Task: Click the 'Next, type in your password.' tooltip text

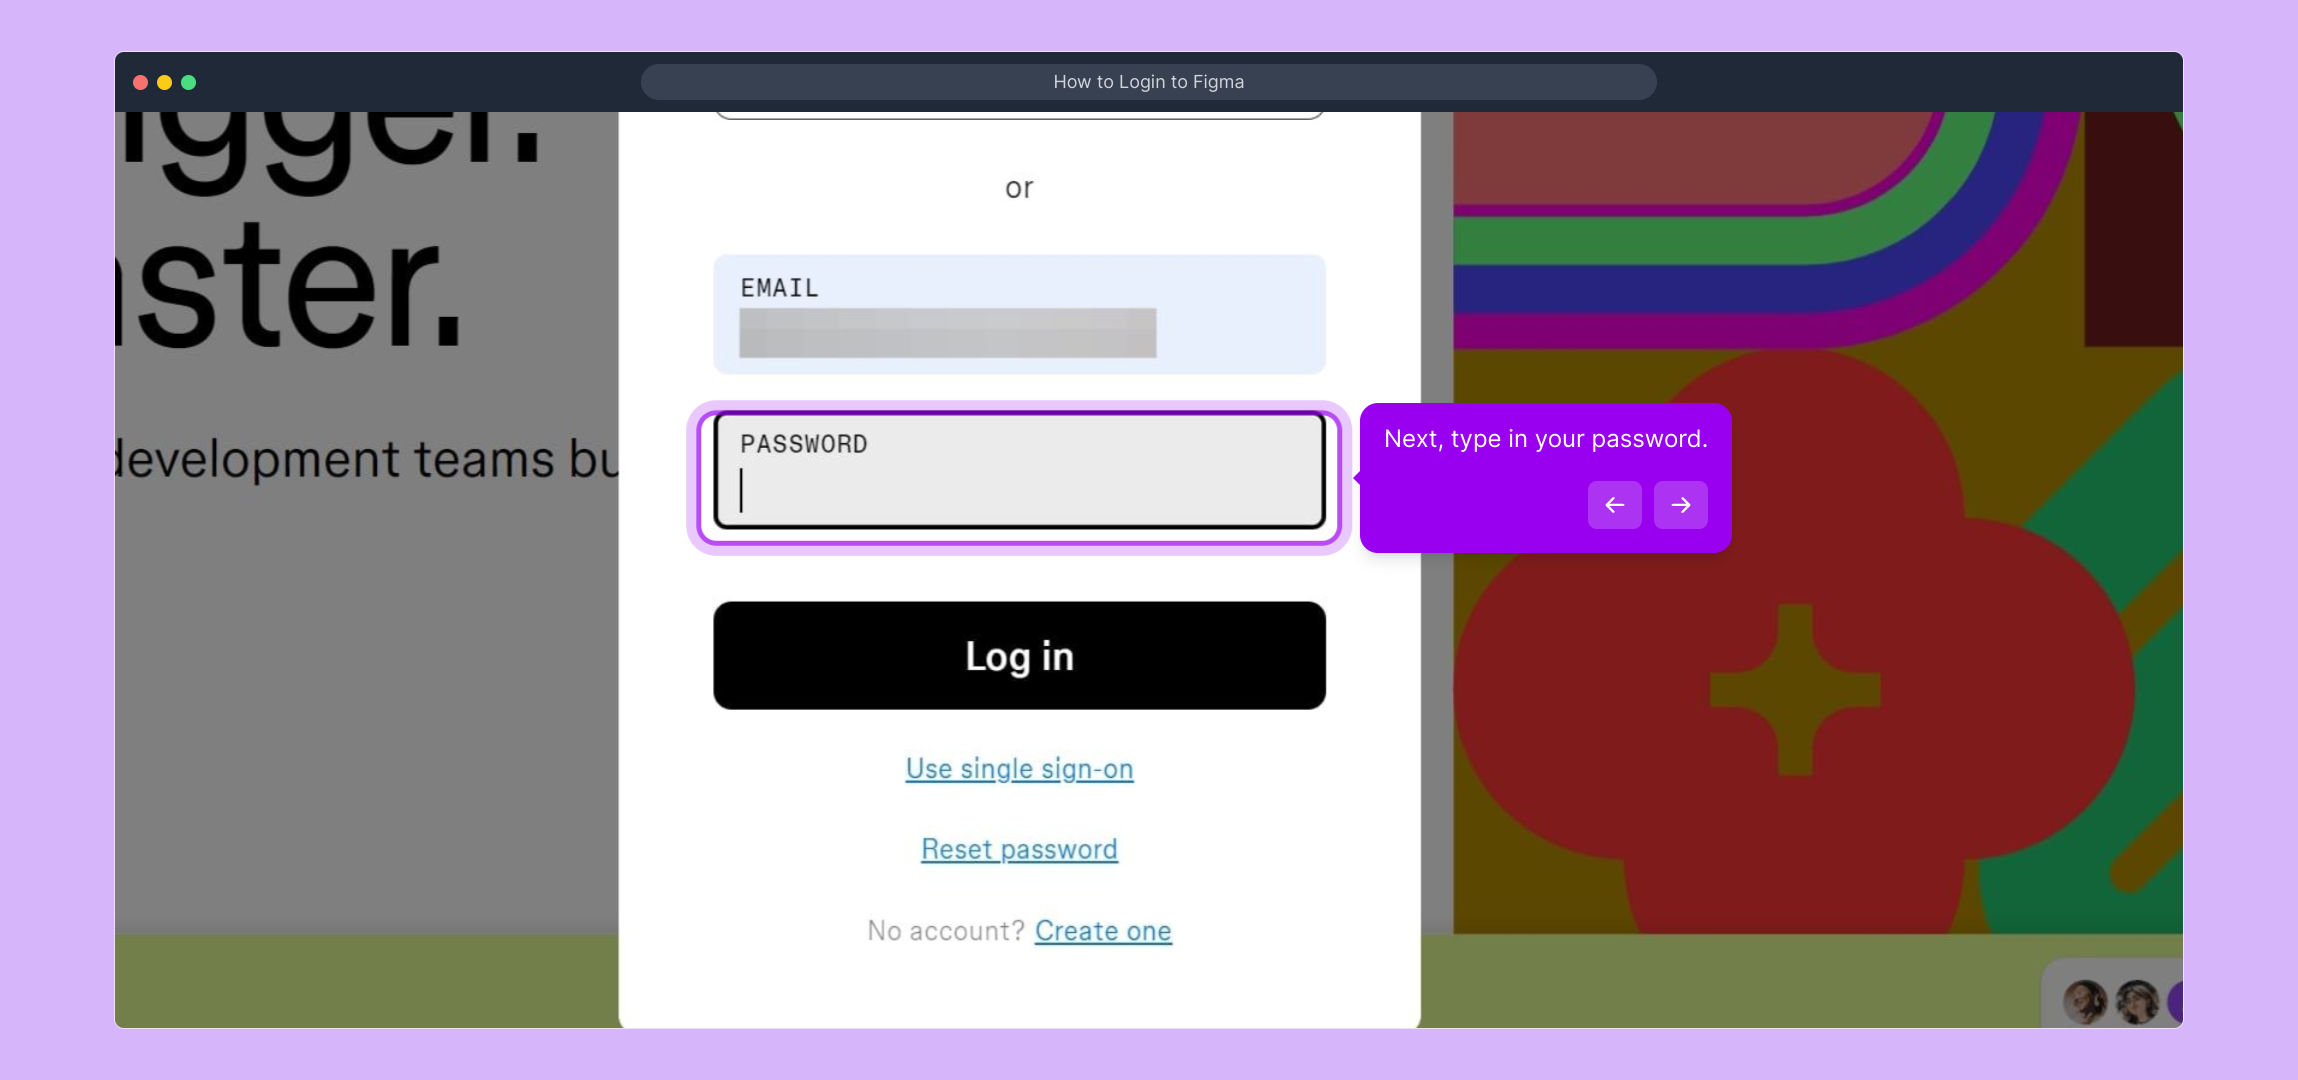Action: (x=1545, y=439)
